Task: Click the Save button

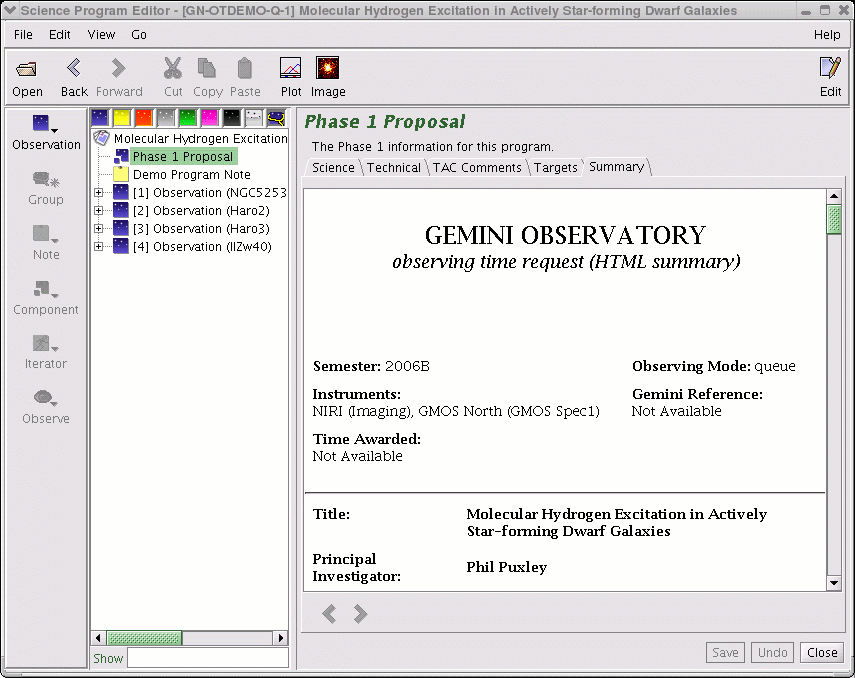Action: [x=725, y=652]
